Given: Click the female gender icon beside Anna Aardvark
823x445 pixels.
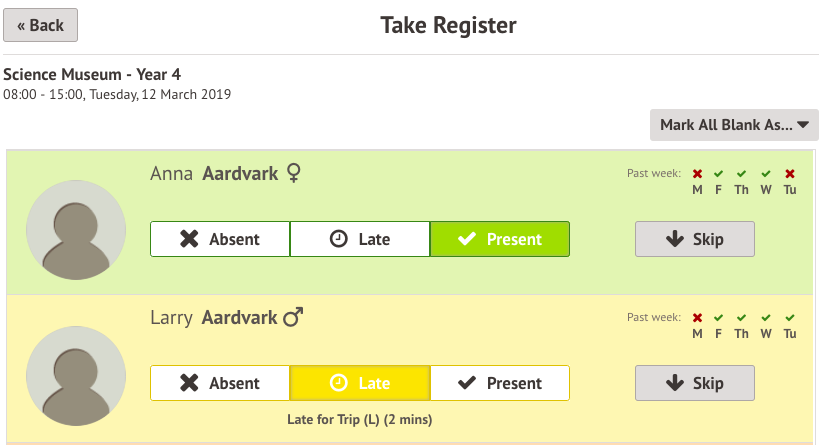Looking at the screenshot, I should 294,174.
